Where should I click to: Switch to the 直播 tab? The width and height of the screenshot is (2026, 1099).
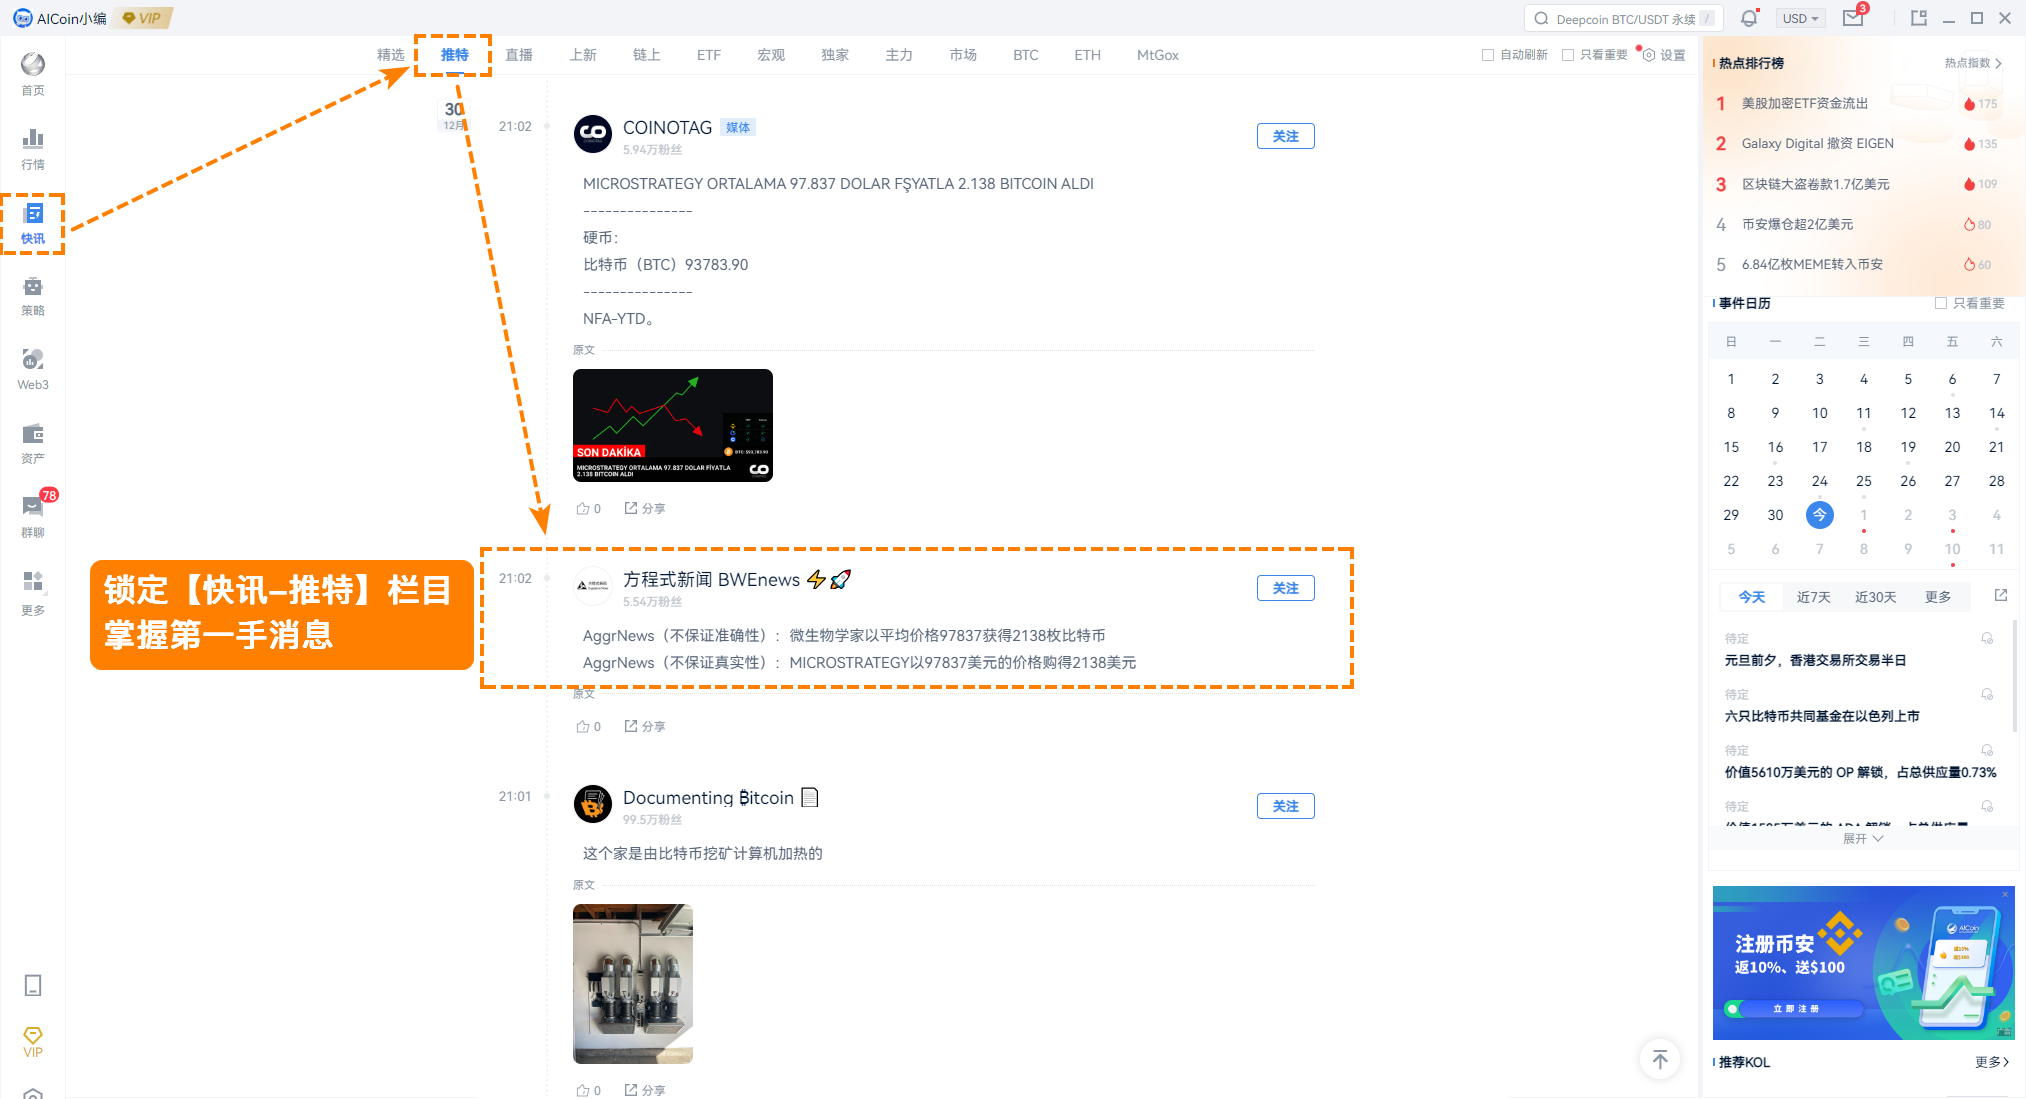coord(519,55)
